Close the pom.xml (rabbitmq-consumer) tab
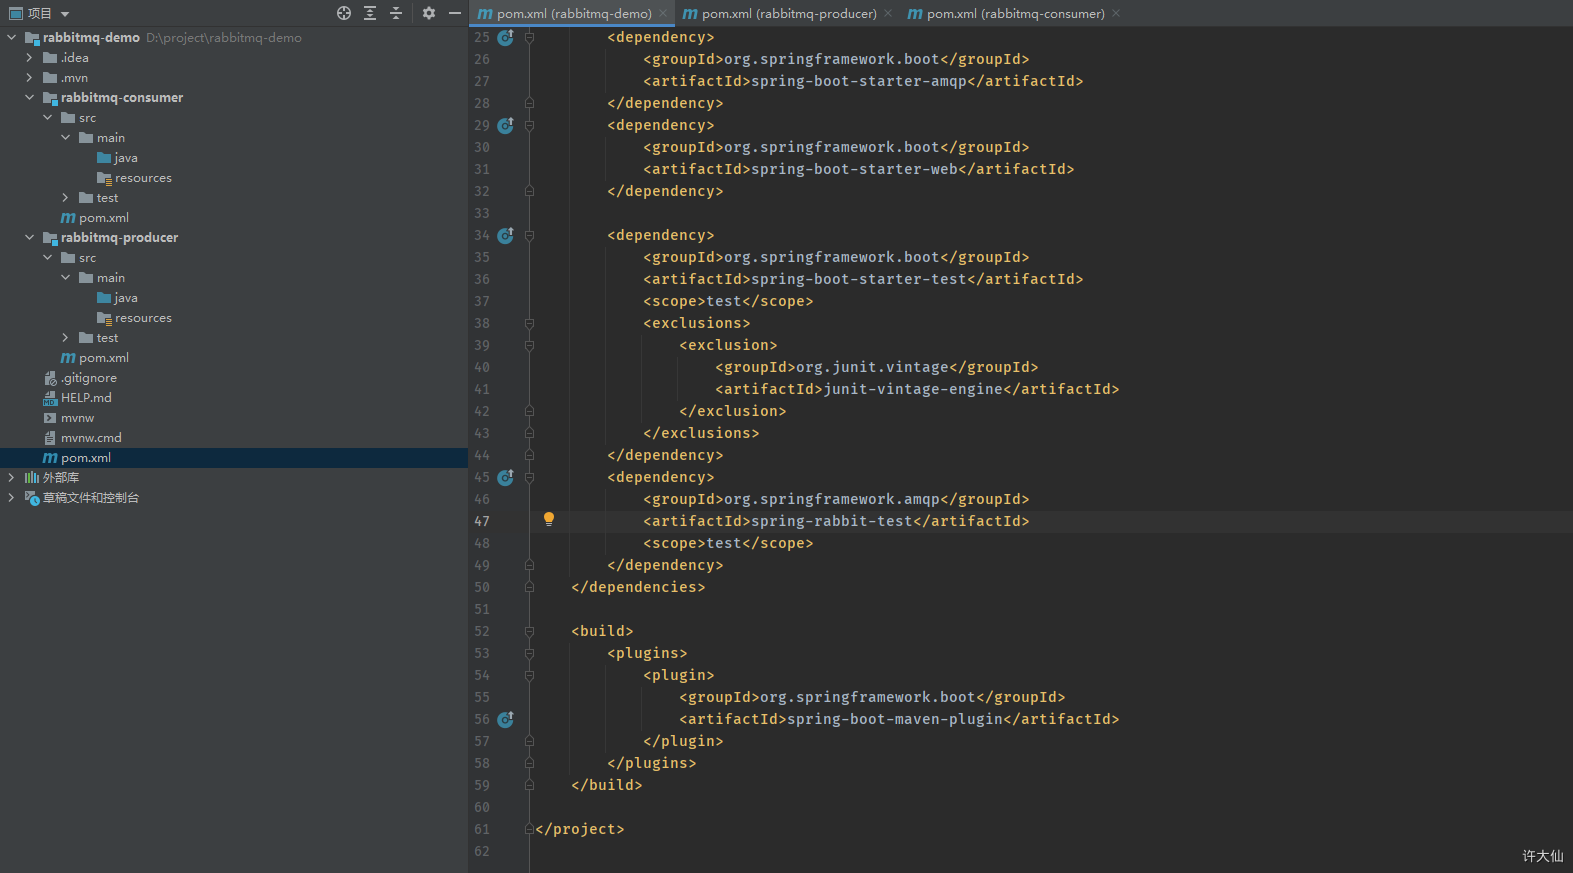 point(1116,13)
